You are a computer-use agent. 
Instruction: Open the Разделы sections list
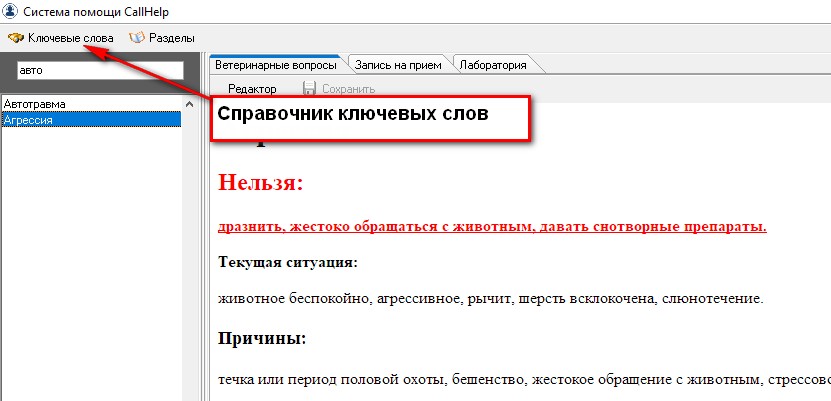point(172,38)
